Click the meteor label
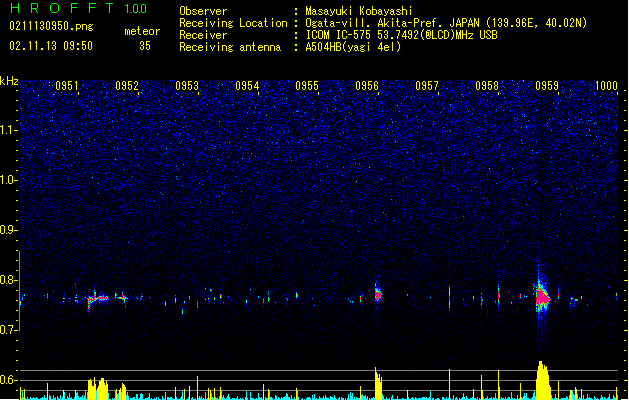Viewport: 629px width, 400px height. point(142,31)
